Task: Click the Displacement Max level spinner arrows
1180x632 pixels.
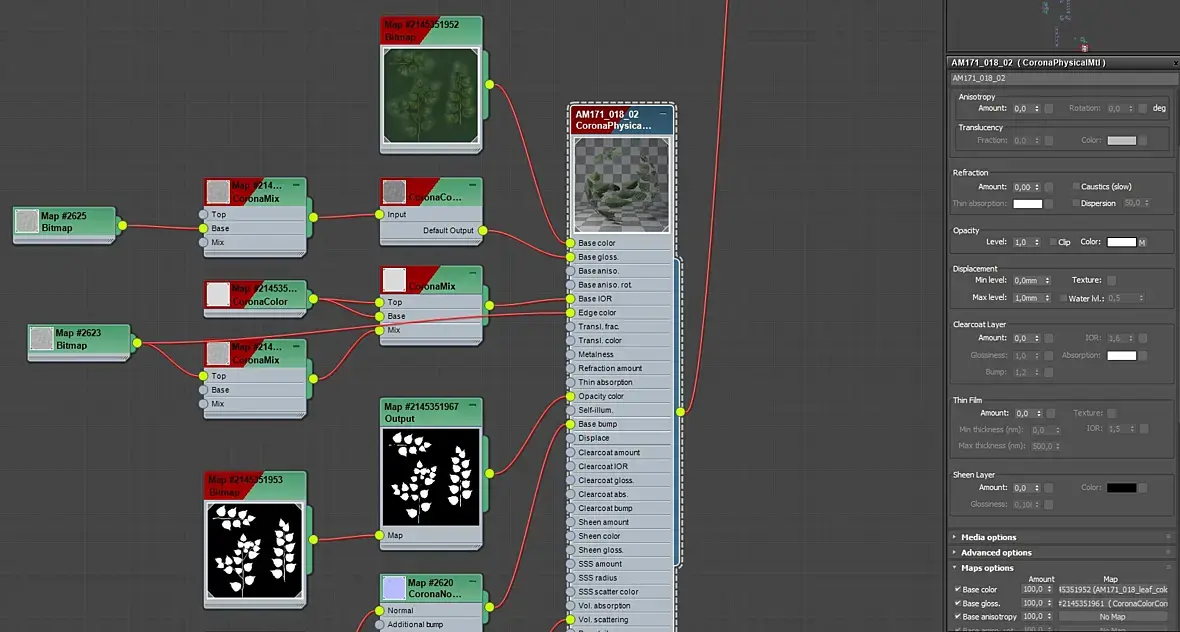Action: [x=1048, y=299]
